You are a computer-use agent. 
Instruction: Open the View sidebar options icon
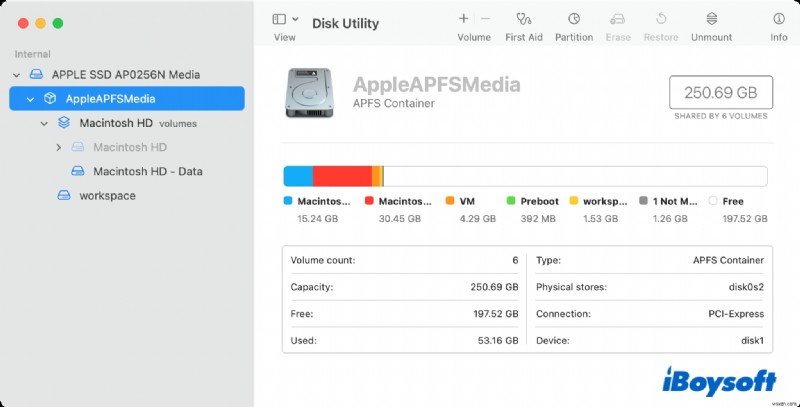[279, 19]
